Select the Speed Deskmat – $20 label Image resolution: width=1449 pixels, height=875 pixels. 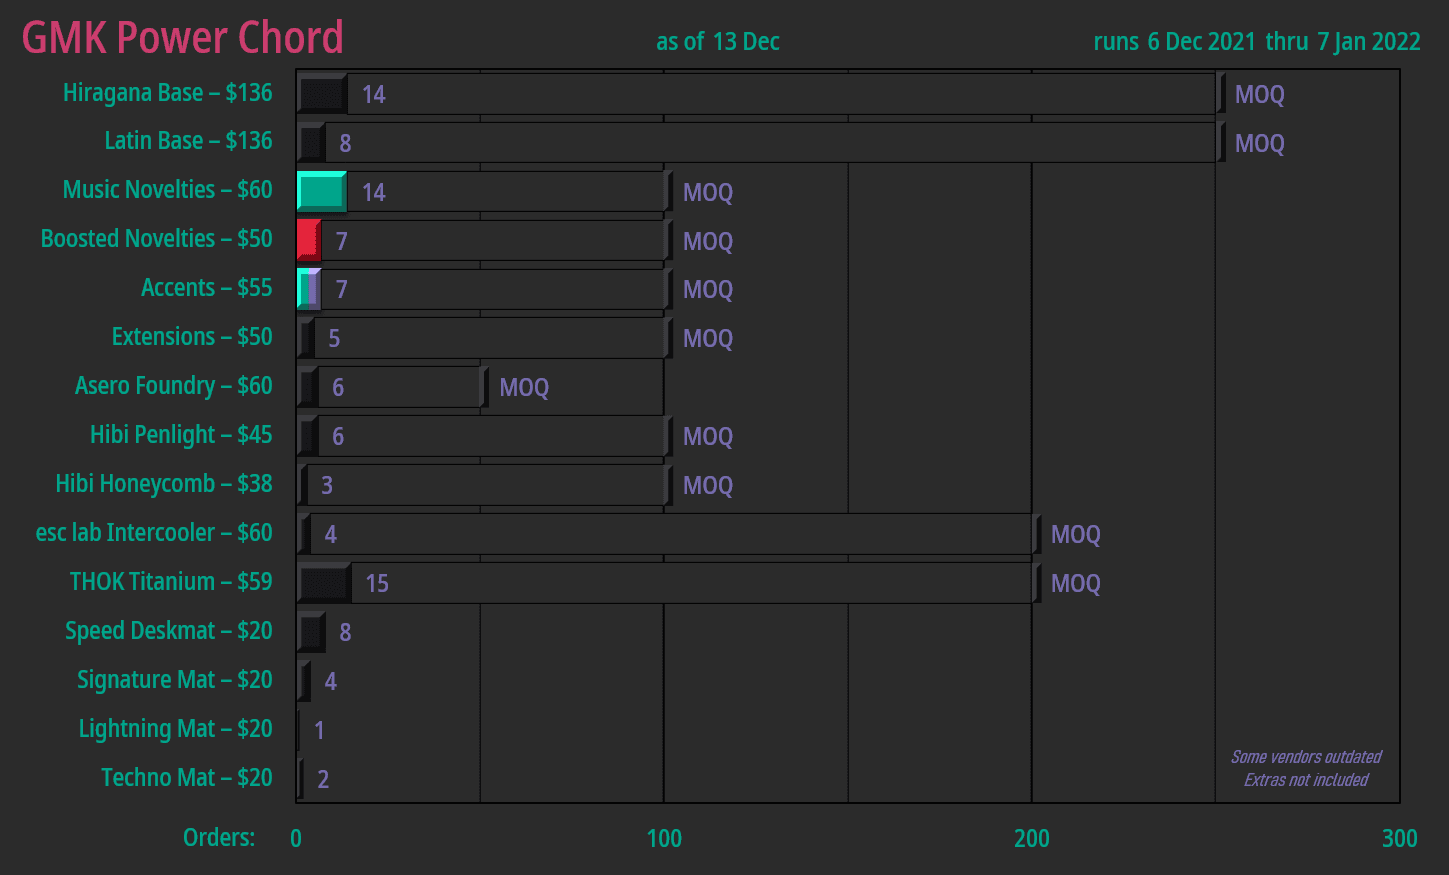tap(168, 631)
